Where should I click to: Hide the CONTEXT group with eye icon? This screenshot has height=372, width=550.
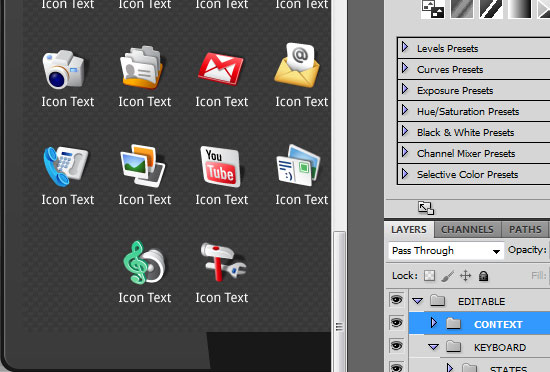click(397, 323)
